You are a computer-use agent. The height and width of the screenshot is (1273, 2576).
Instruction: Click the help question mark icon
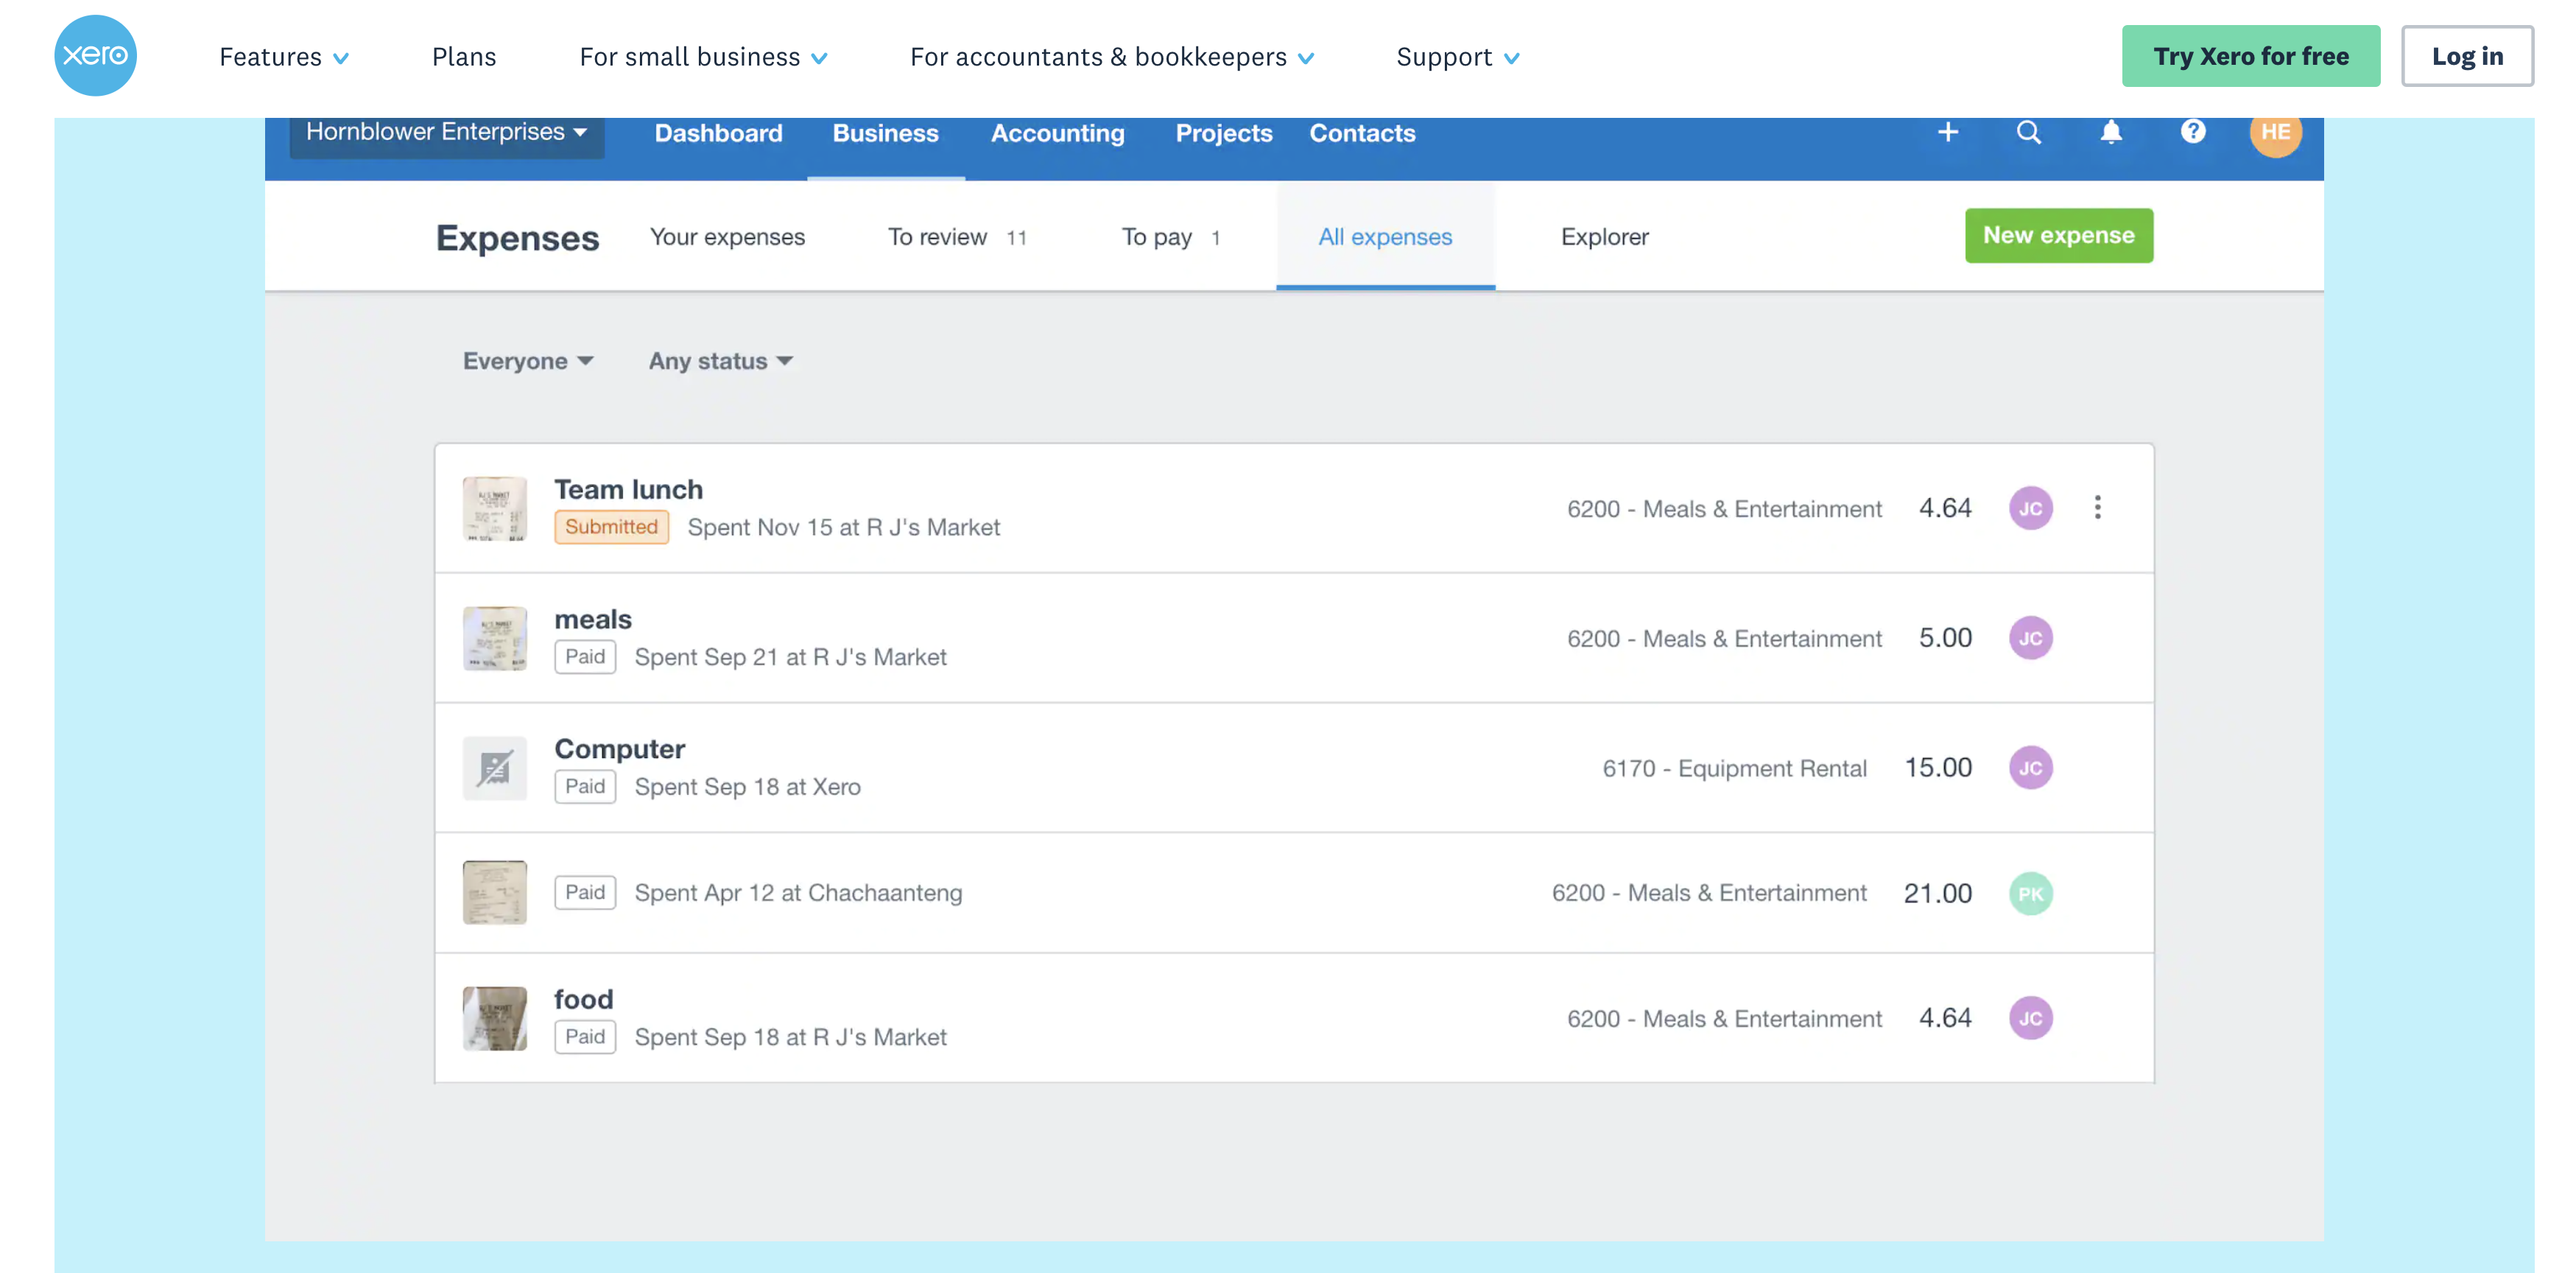2192,132
